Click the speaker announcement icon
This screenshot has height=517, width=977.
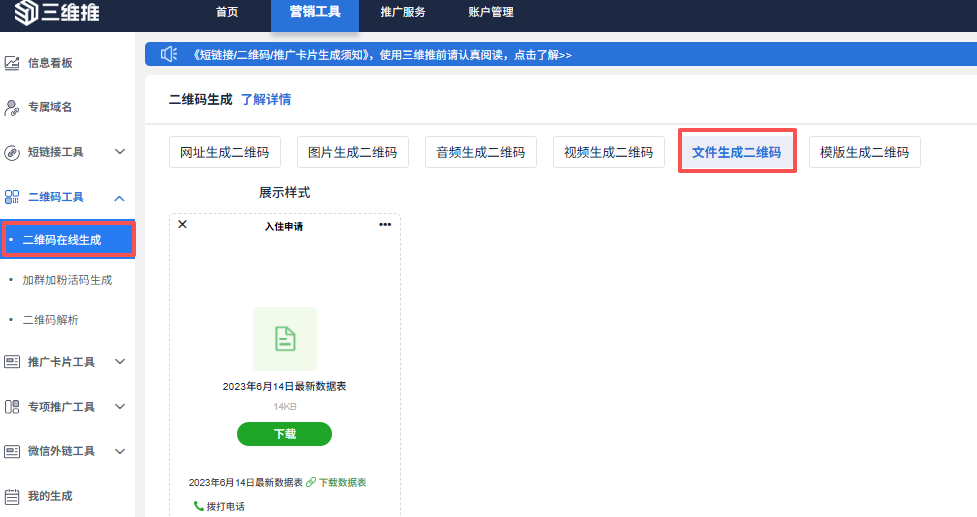[x=168, y=55]
